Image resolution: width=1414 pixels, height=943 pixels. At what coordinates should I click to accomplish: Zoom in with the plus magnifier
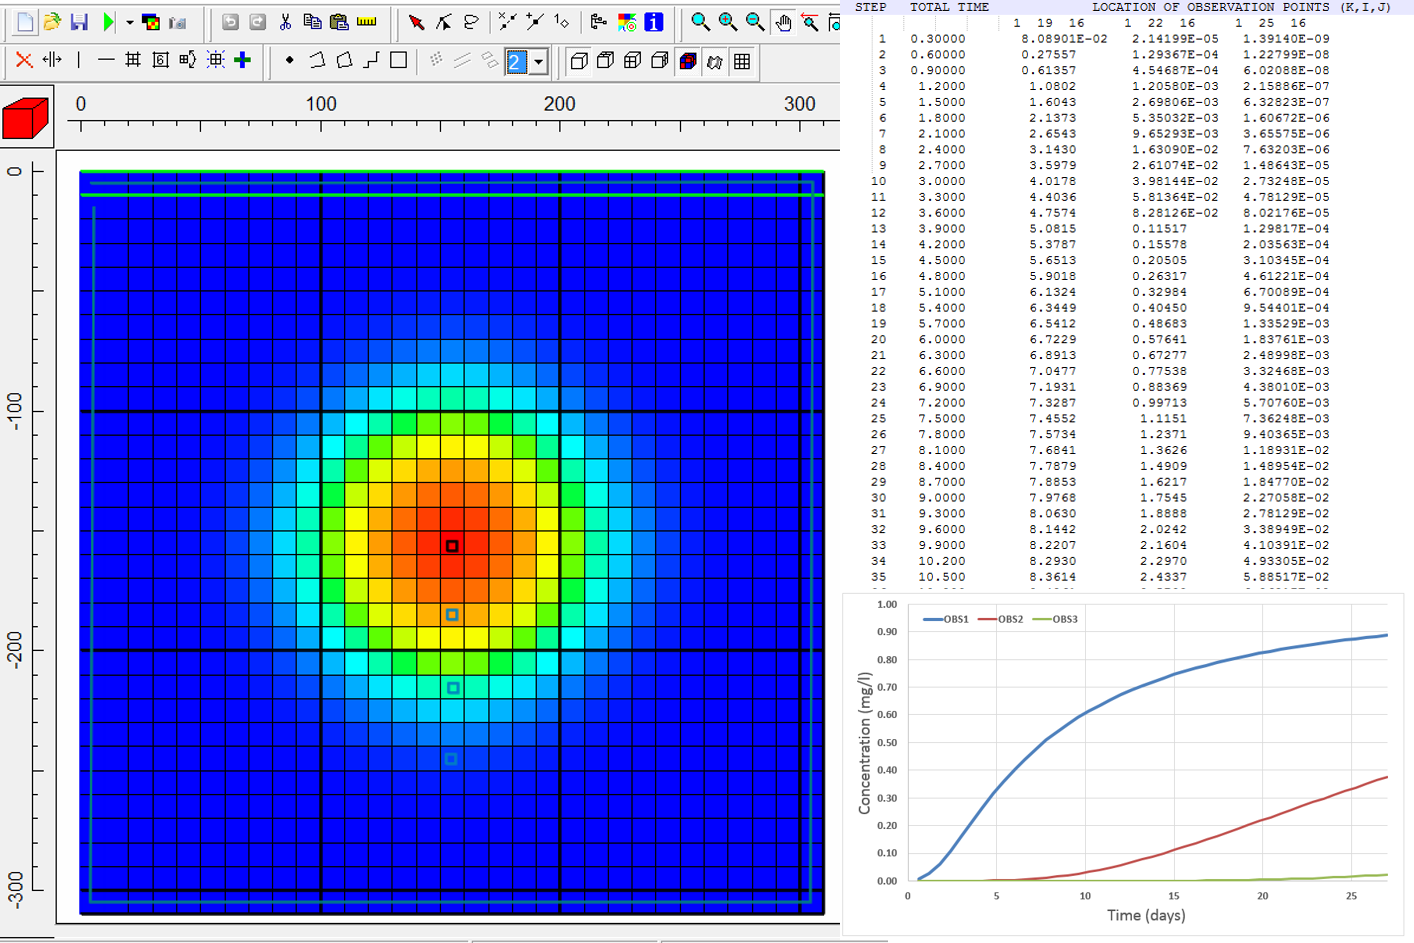[x=728, y=22]
